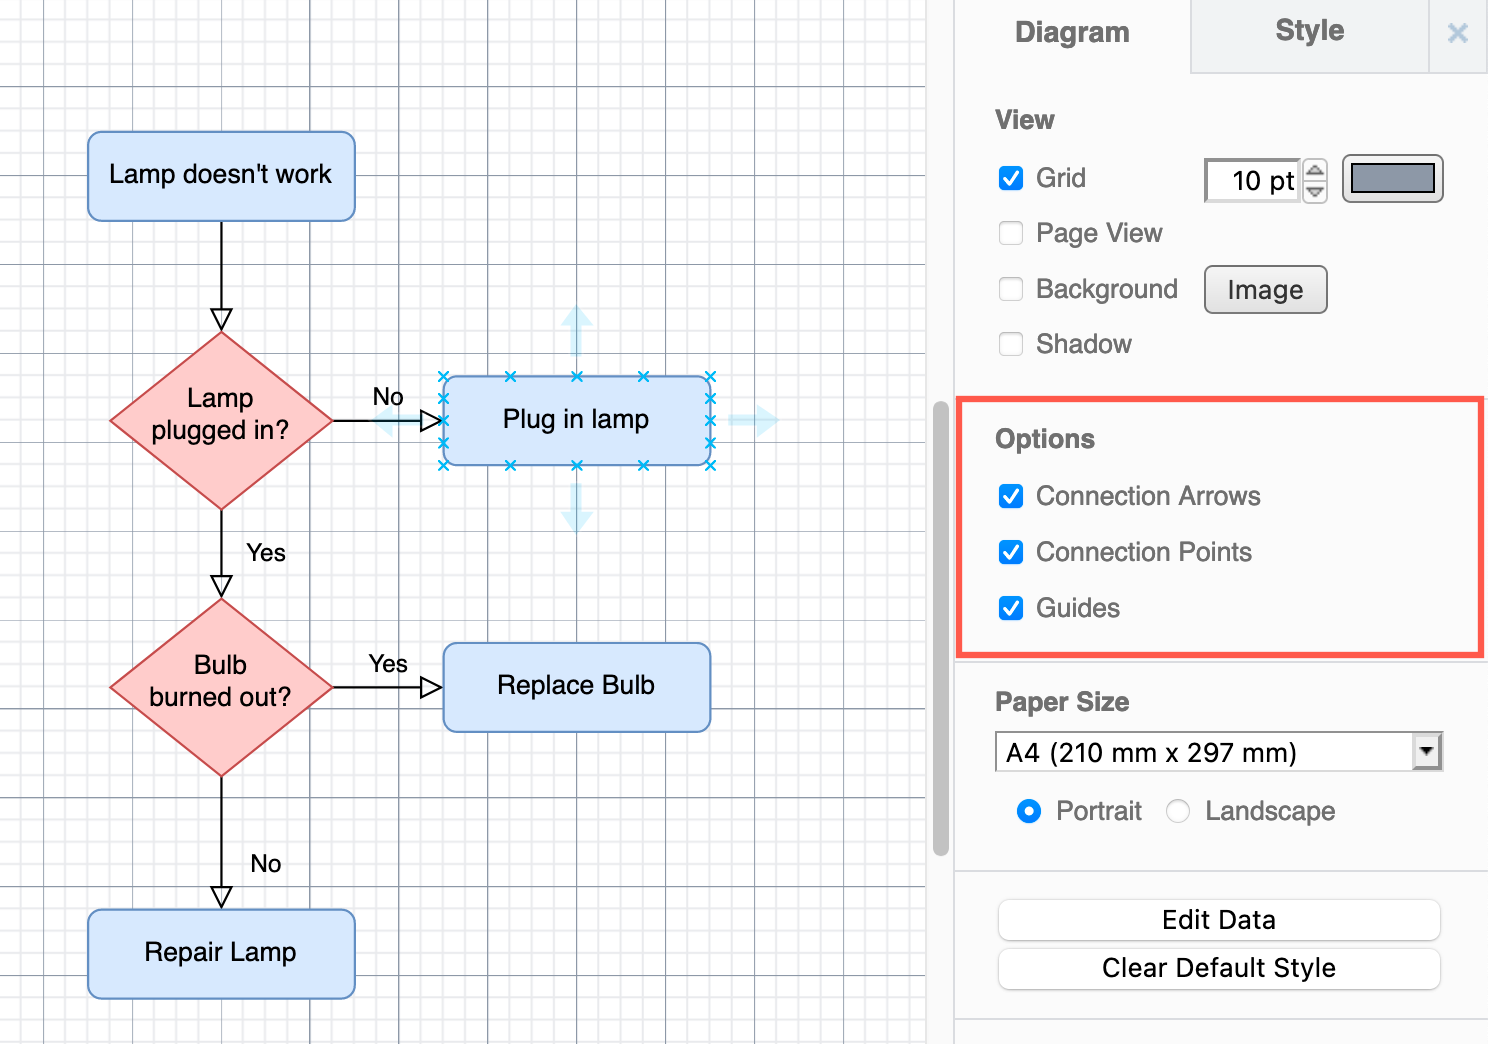The height and width of the screenshot is (1044, 1488).
Task: Click the upward blue arrow above Plug in lamp
Action: pos(576,331)
